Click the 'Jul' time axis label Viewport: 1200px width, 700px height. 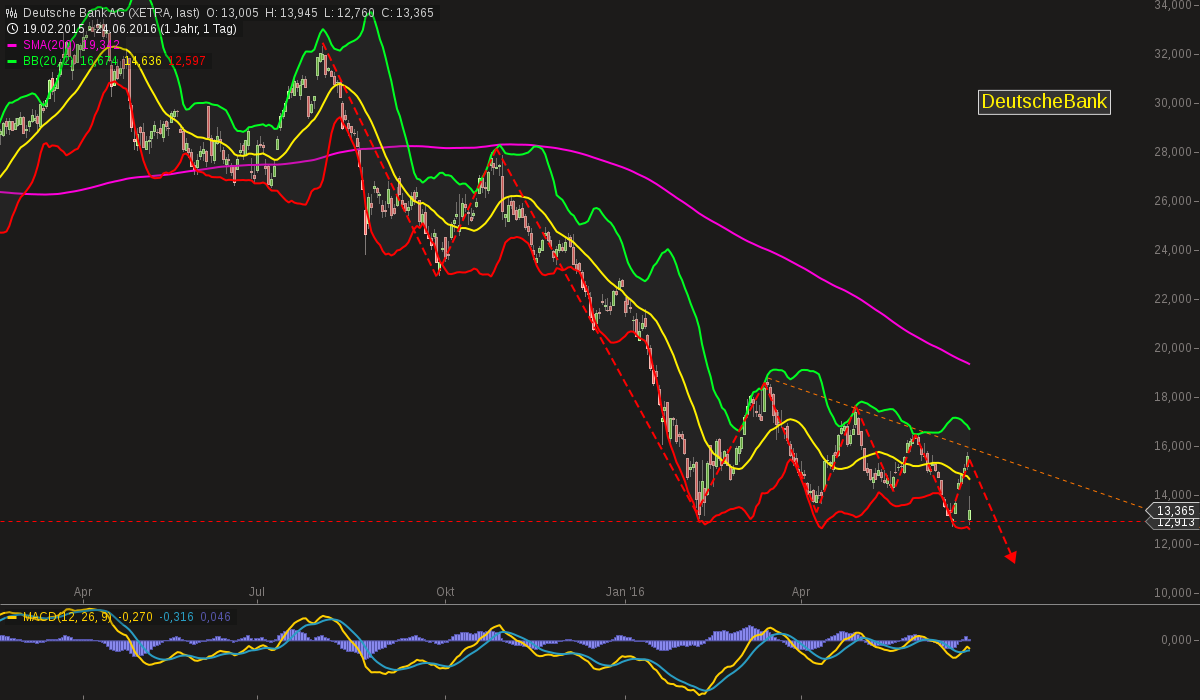[257, 592]
